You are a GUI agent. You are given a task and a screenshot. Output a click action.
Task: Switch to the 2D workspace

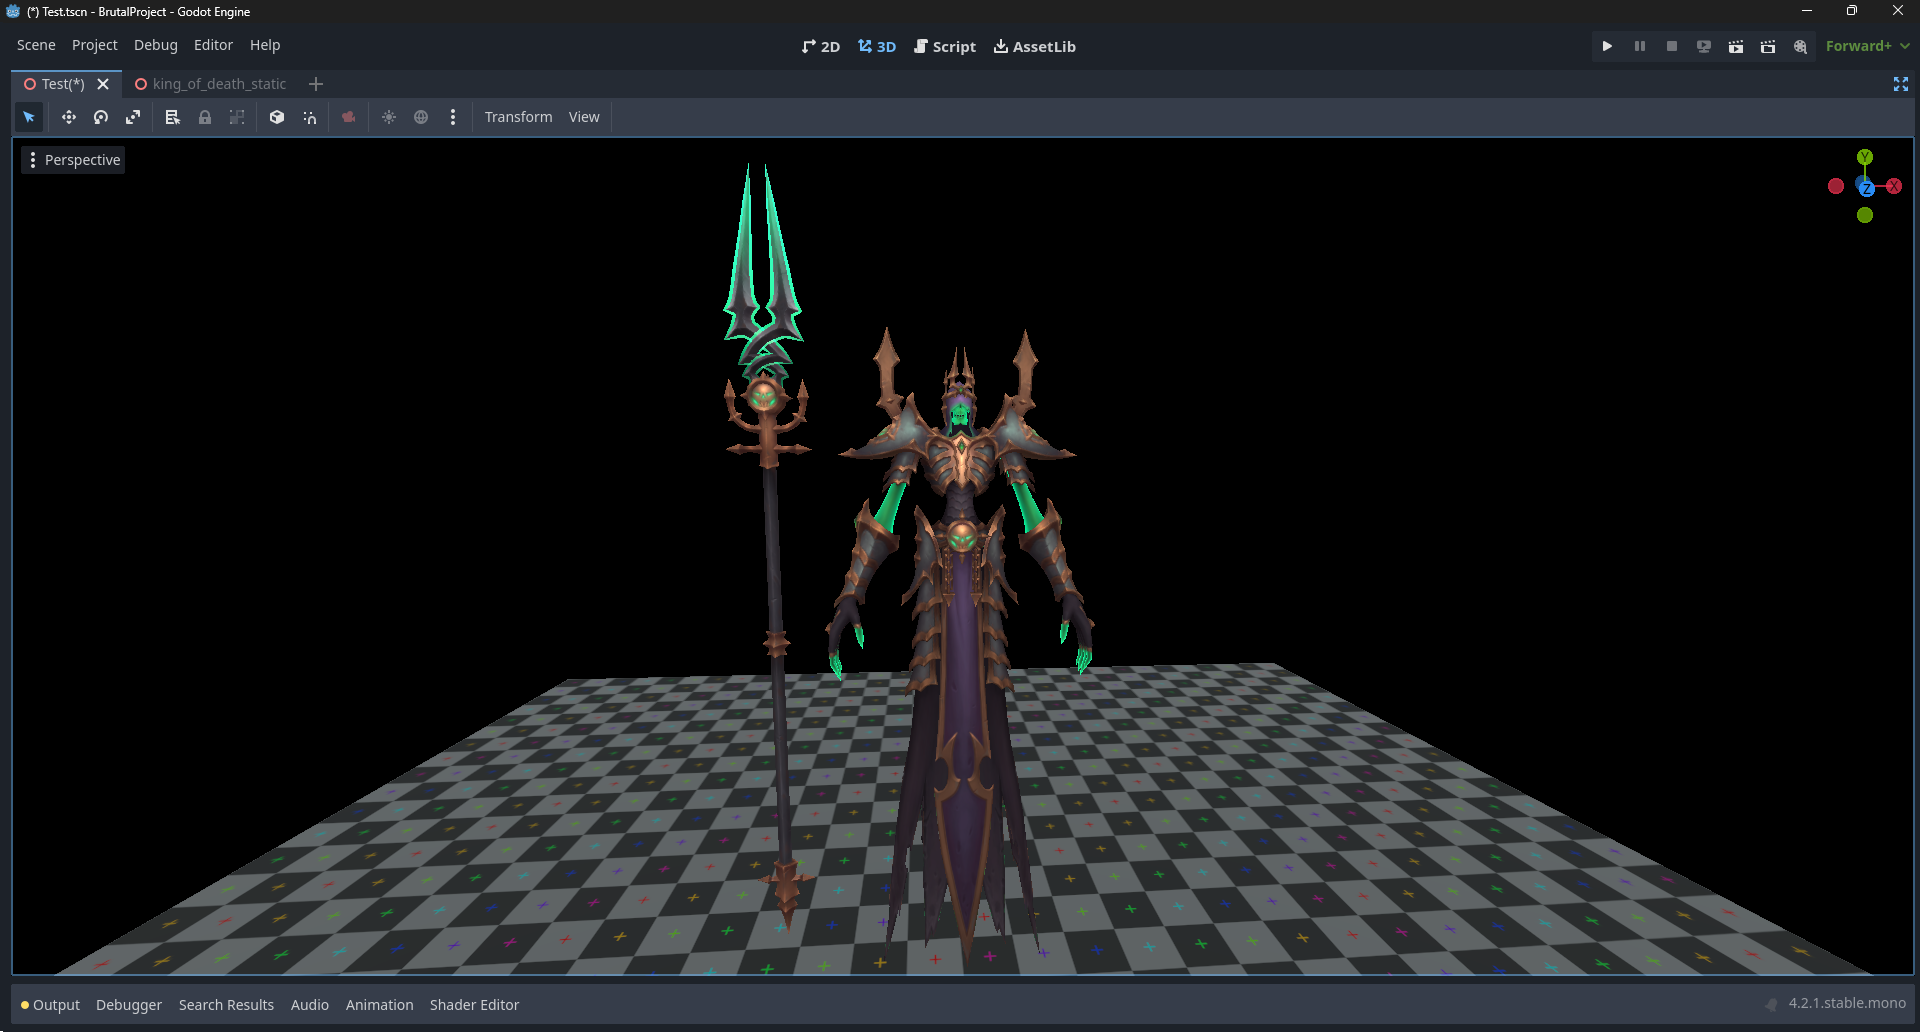pos(820,46)
